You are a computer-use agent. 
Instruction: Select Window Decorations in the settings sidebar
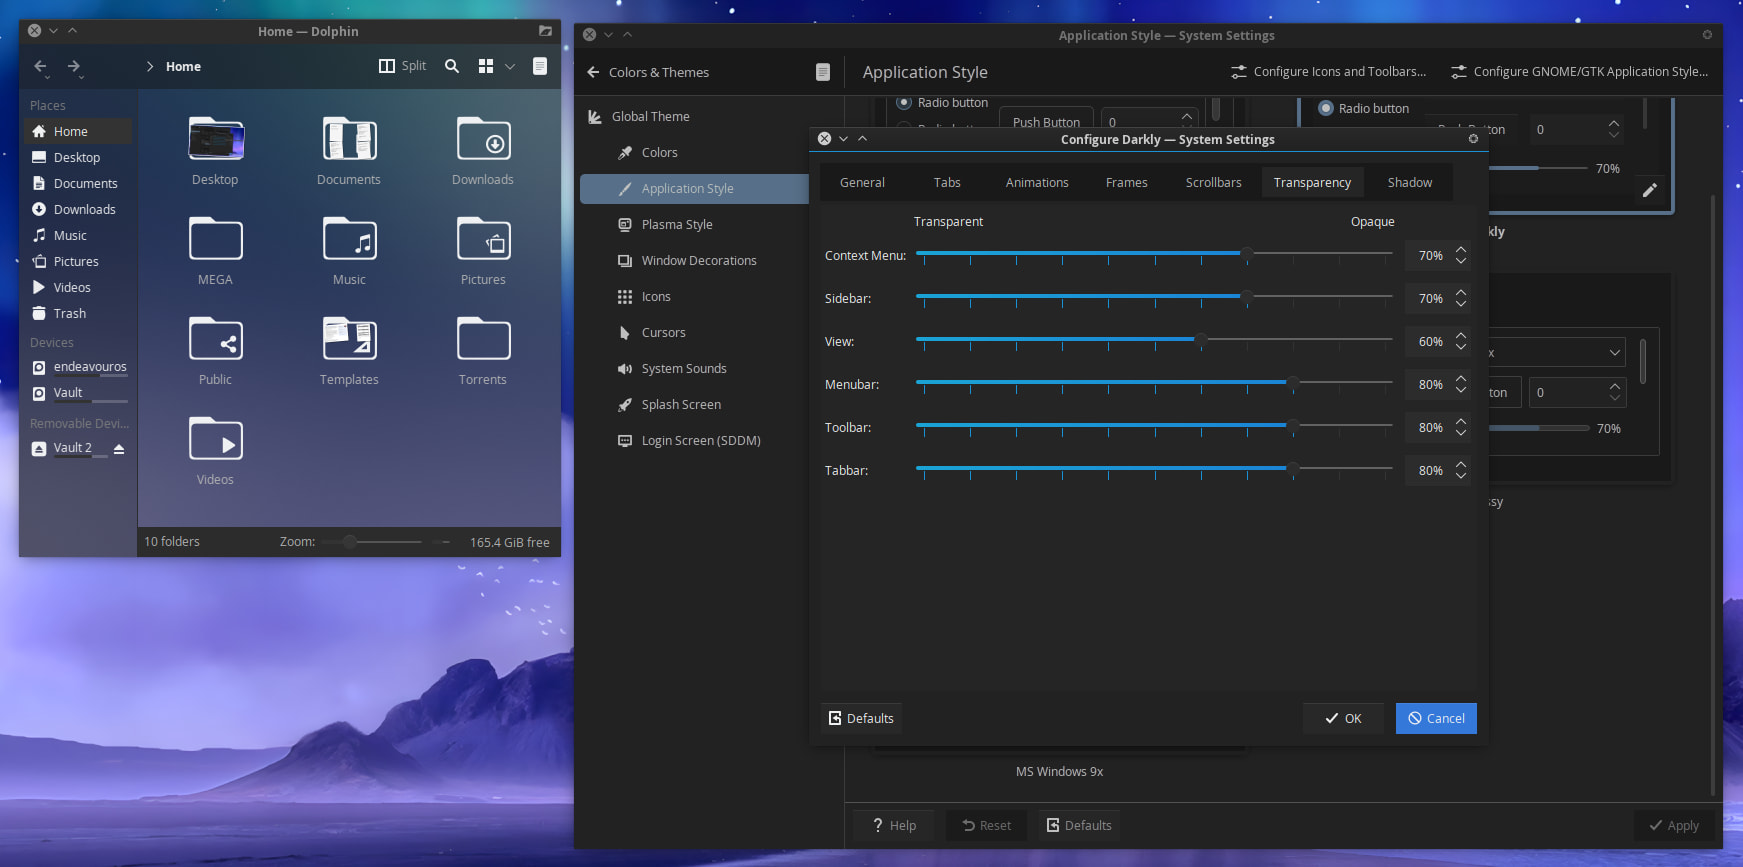698,260
